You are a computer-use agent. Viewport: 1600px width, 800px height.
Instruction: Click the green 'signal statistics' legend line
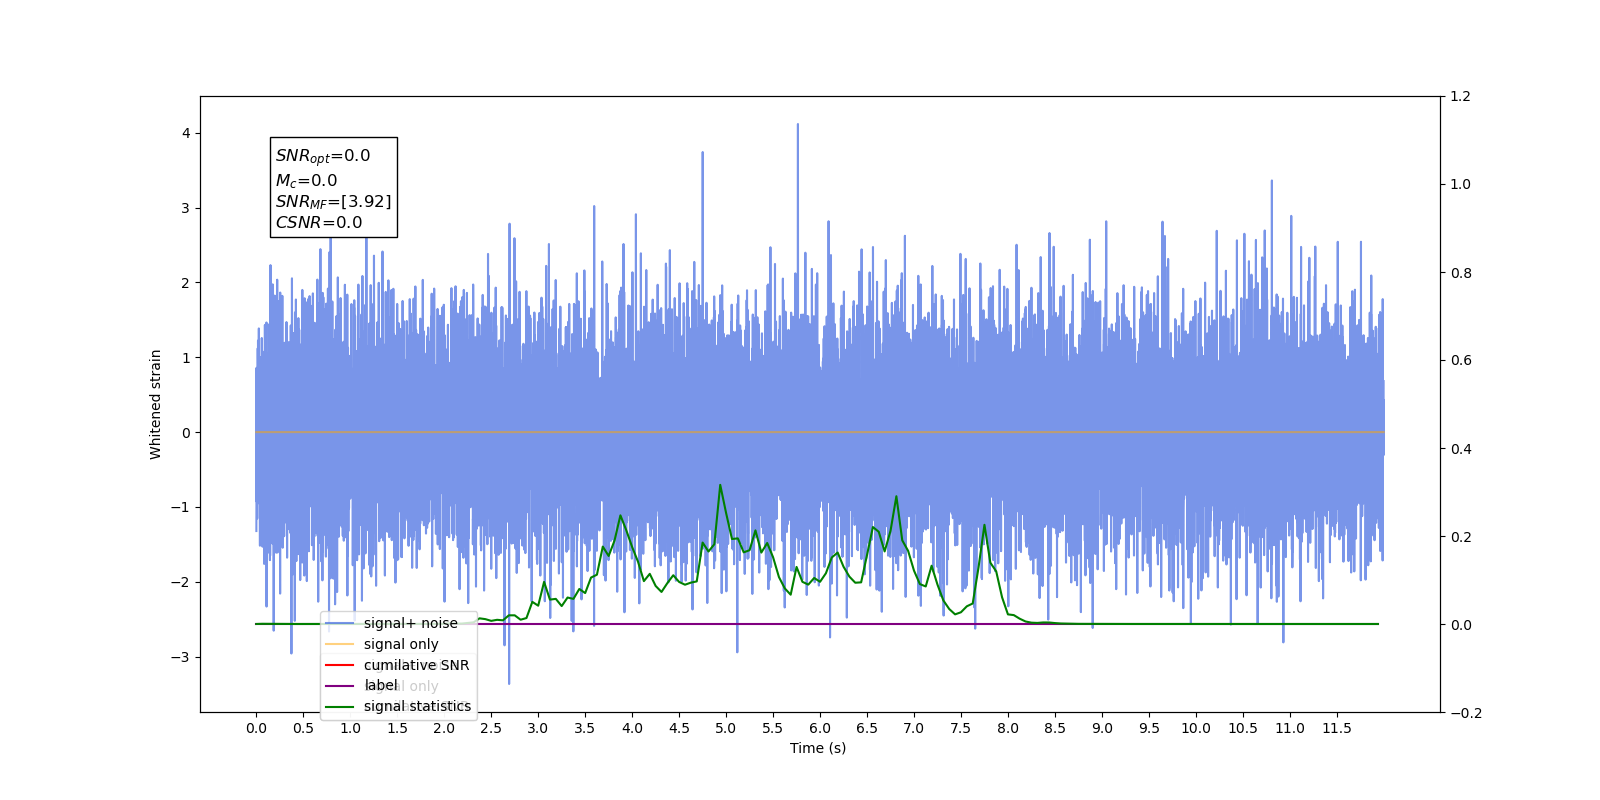[x=340, y=707]
